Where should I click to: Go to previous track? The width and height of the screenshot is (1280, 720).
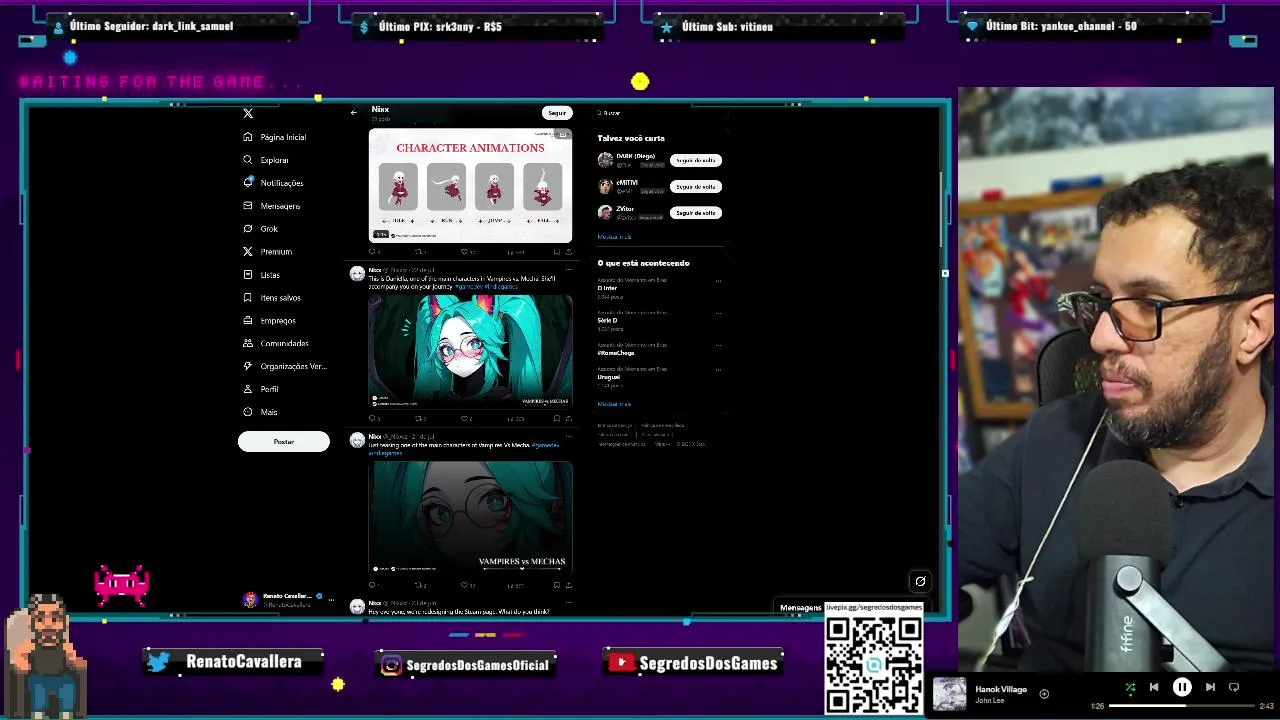click(1154, 687)
